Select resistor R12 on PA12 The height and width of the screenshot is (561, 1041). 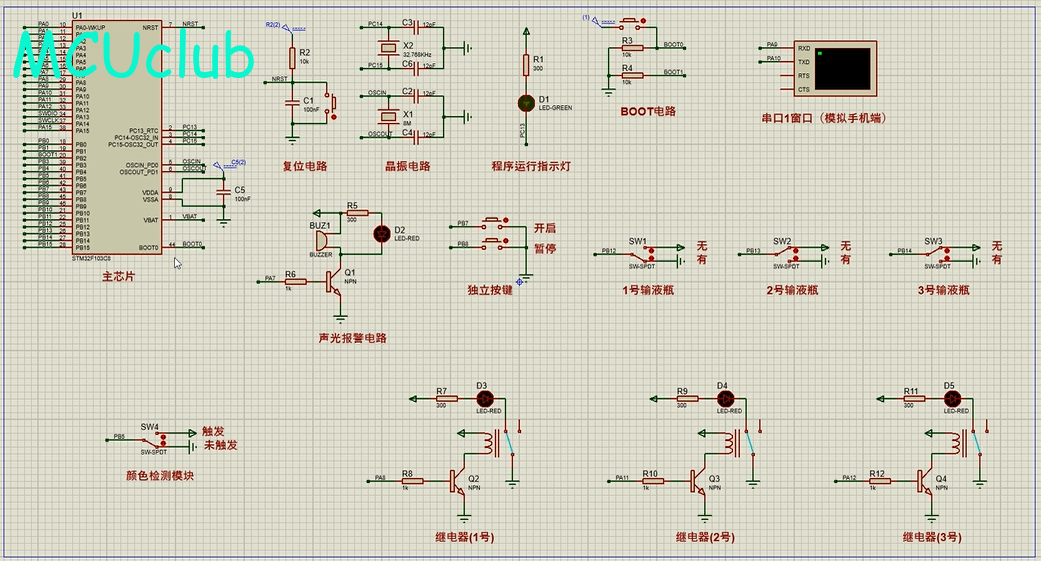pos(880,481)
